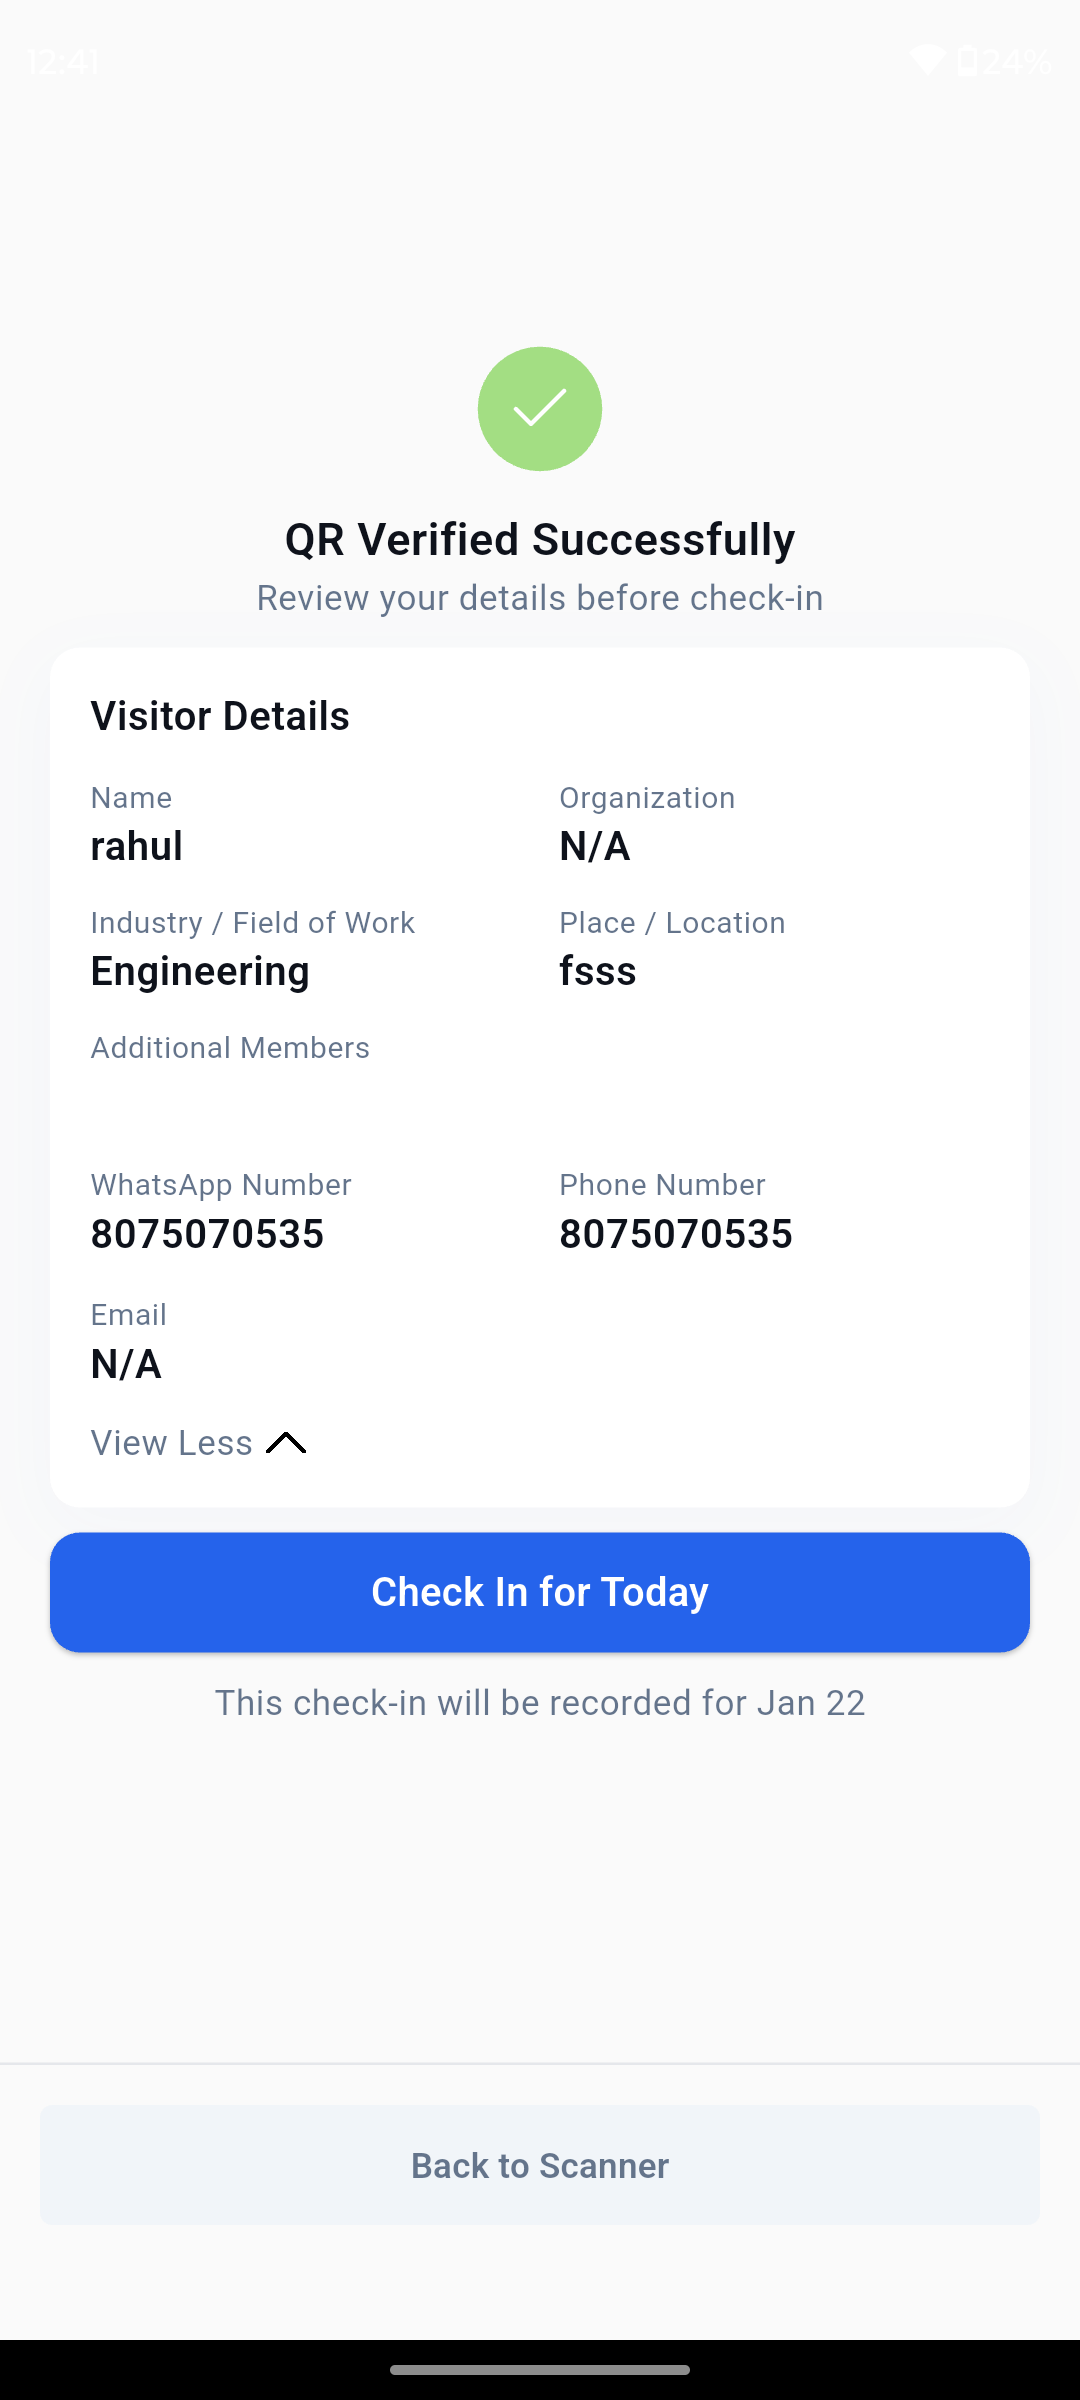Tap the Visitor Details heading
The height and width of the screenshot is (2400, 1080).
pos(220,716)
